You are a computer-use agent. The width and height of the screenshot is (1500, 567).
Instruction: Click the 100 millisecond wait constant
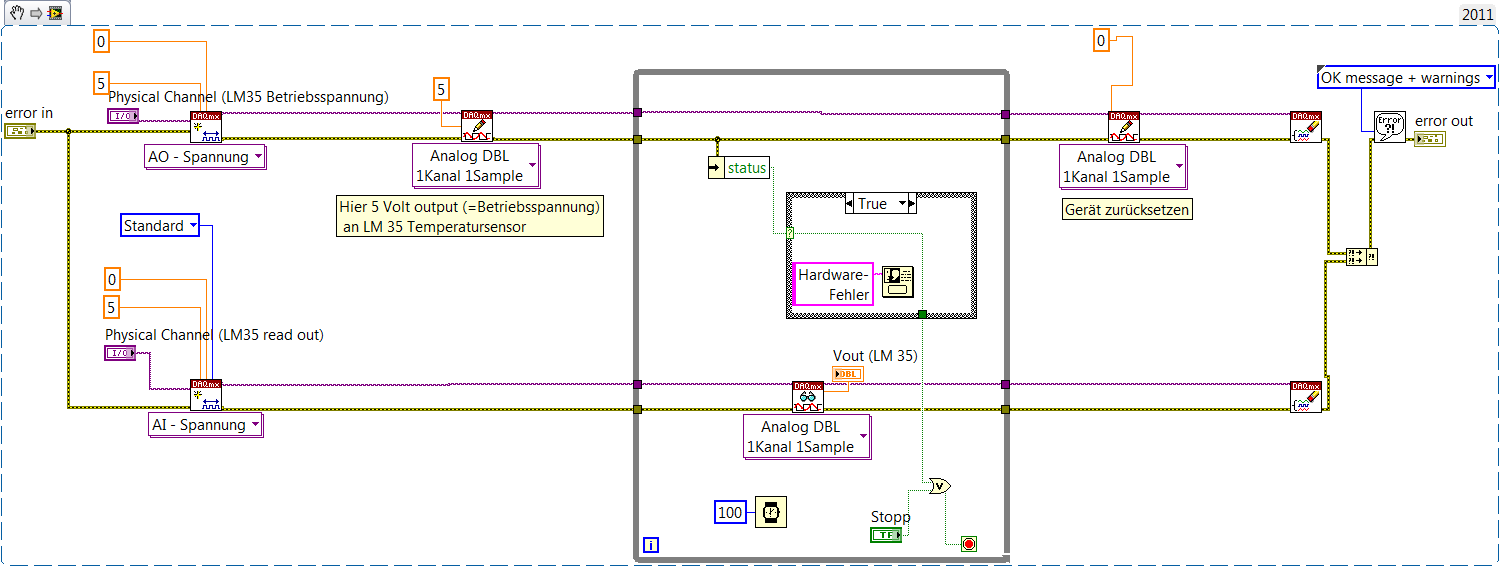pyautogui.click(x=731, y=513)
